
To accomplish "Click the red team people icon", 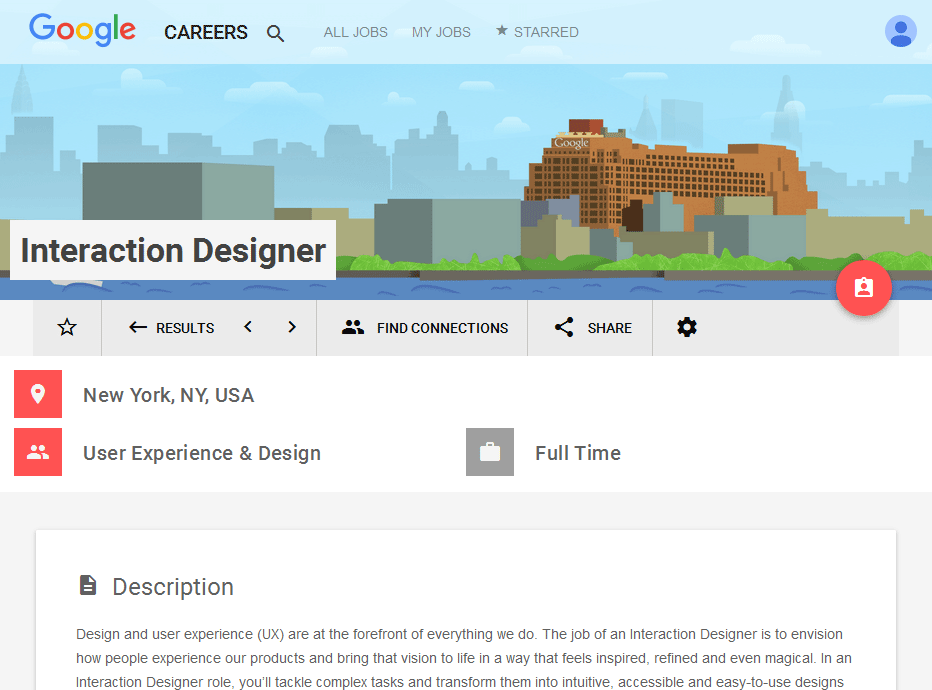I will [x=38, y=452].
